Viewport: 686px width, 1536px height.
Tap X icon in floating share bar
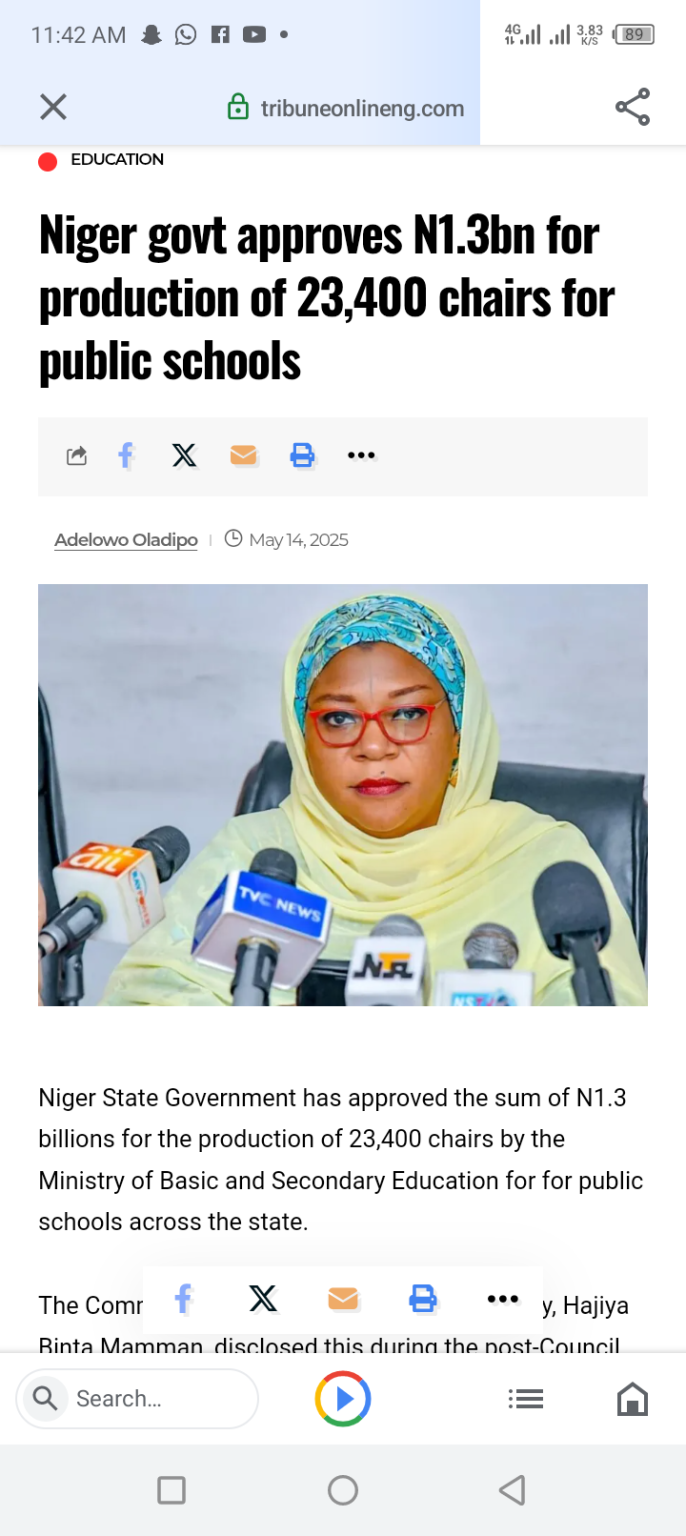coord(263,1299)
